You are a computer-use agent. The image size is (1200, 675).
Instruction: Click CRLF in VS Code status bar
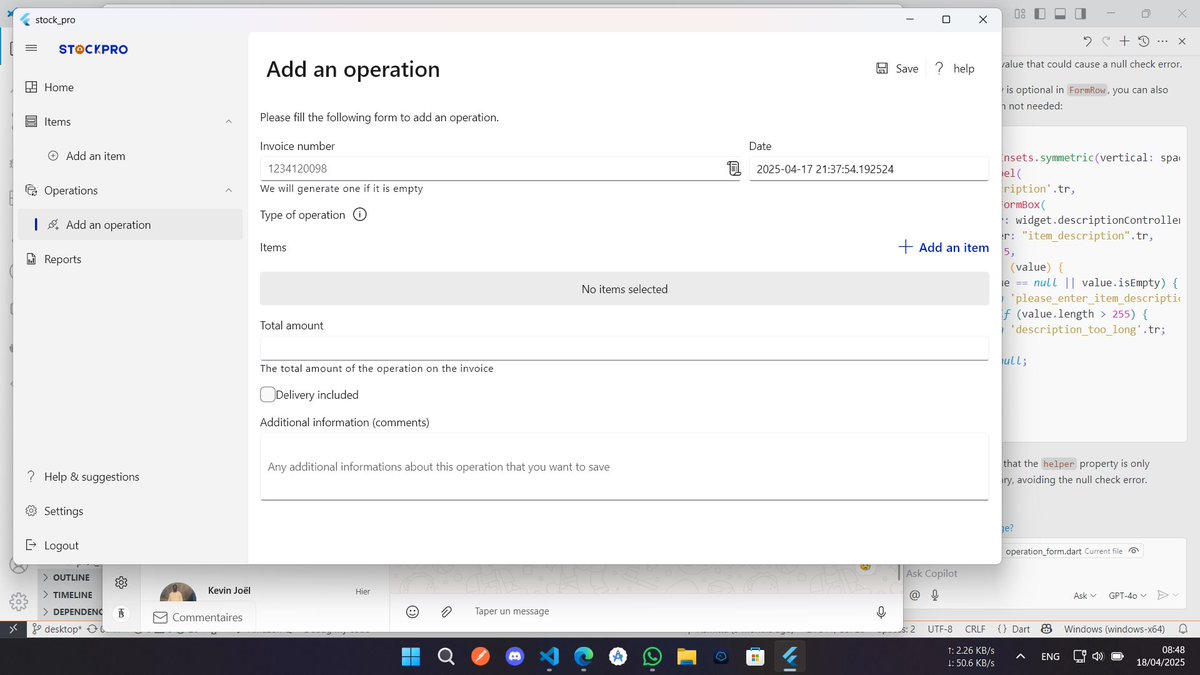pos(974,629)
